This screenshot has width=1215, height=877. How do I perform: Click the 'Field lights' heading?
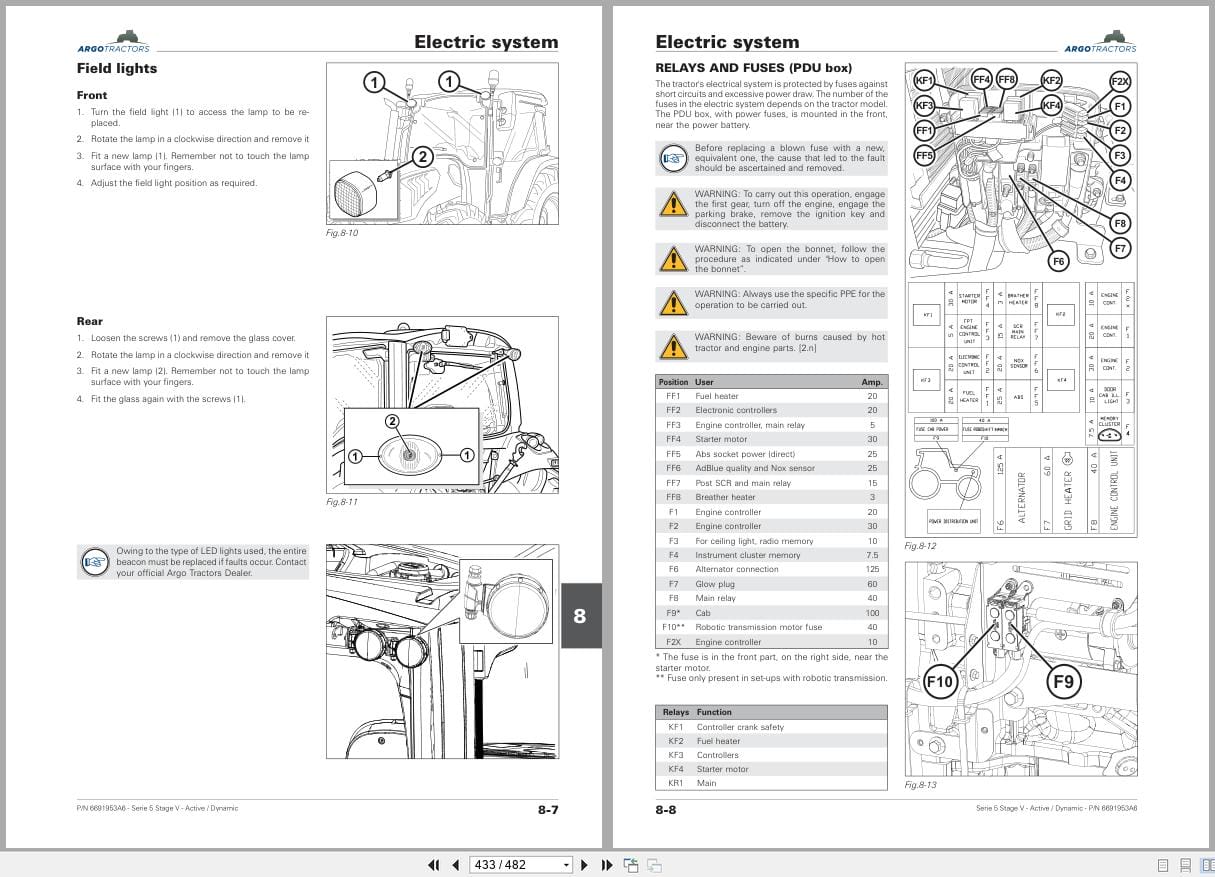117,69
